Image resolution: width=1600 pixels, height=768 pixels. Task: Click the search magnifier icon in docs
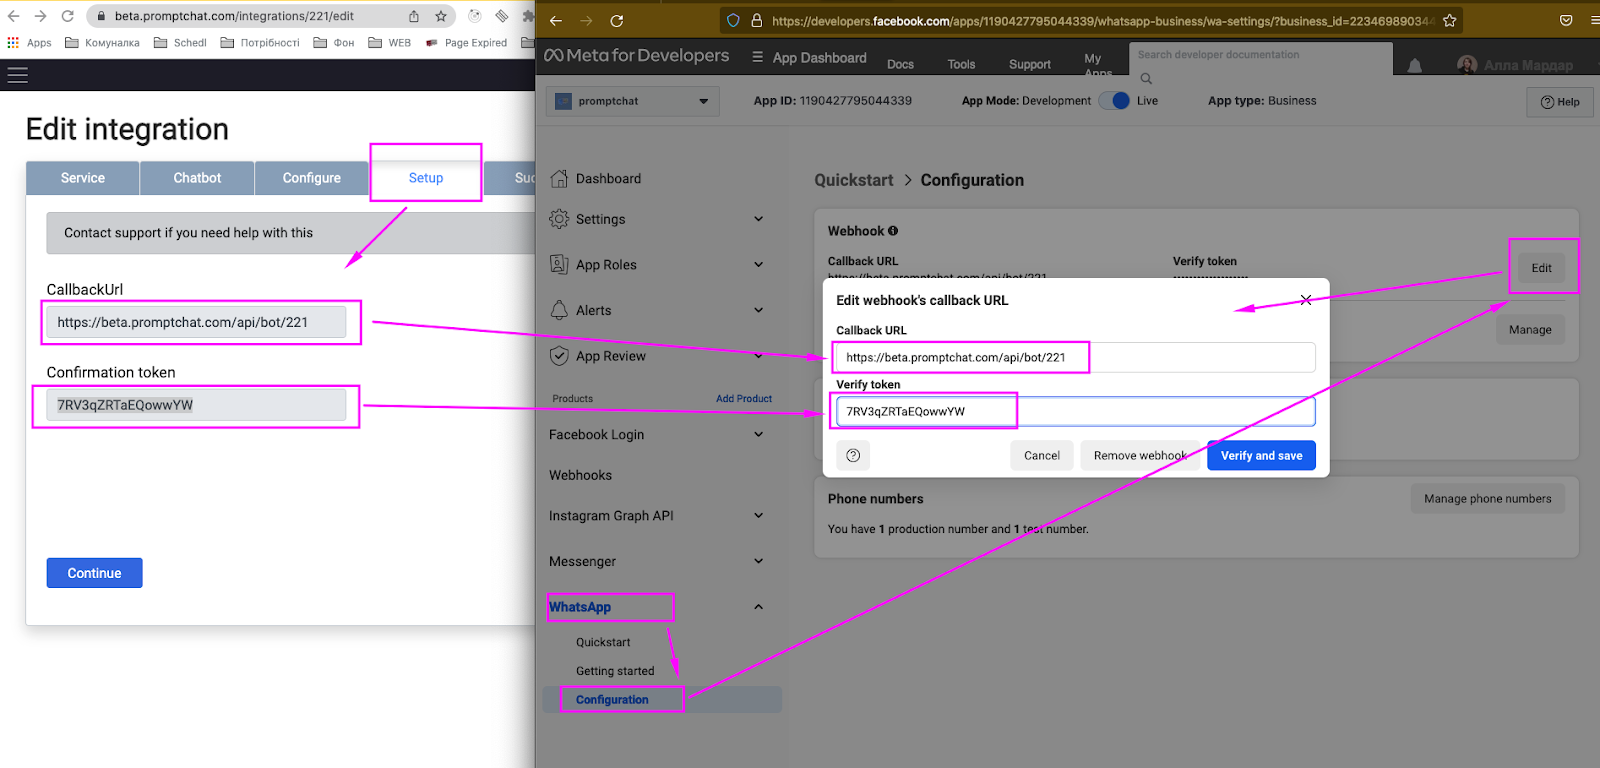(1146, 78)
